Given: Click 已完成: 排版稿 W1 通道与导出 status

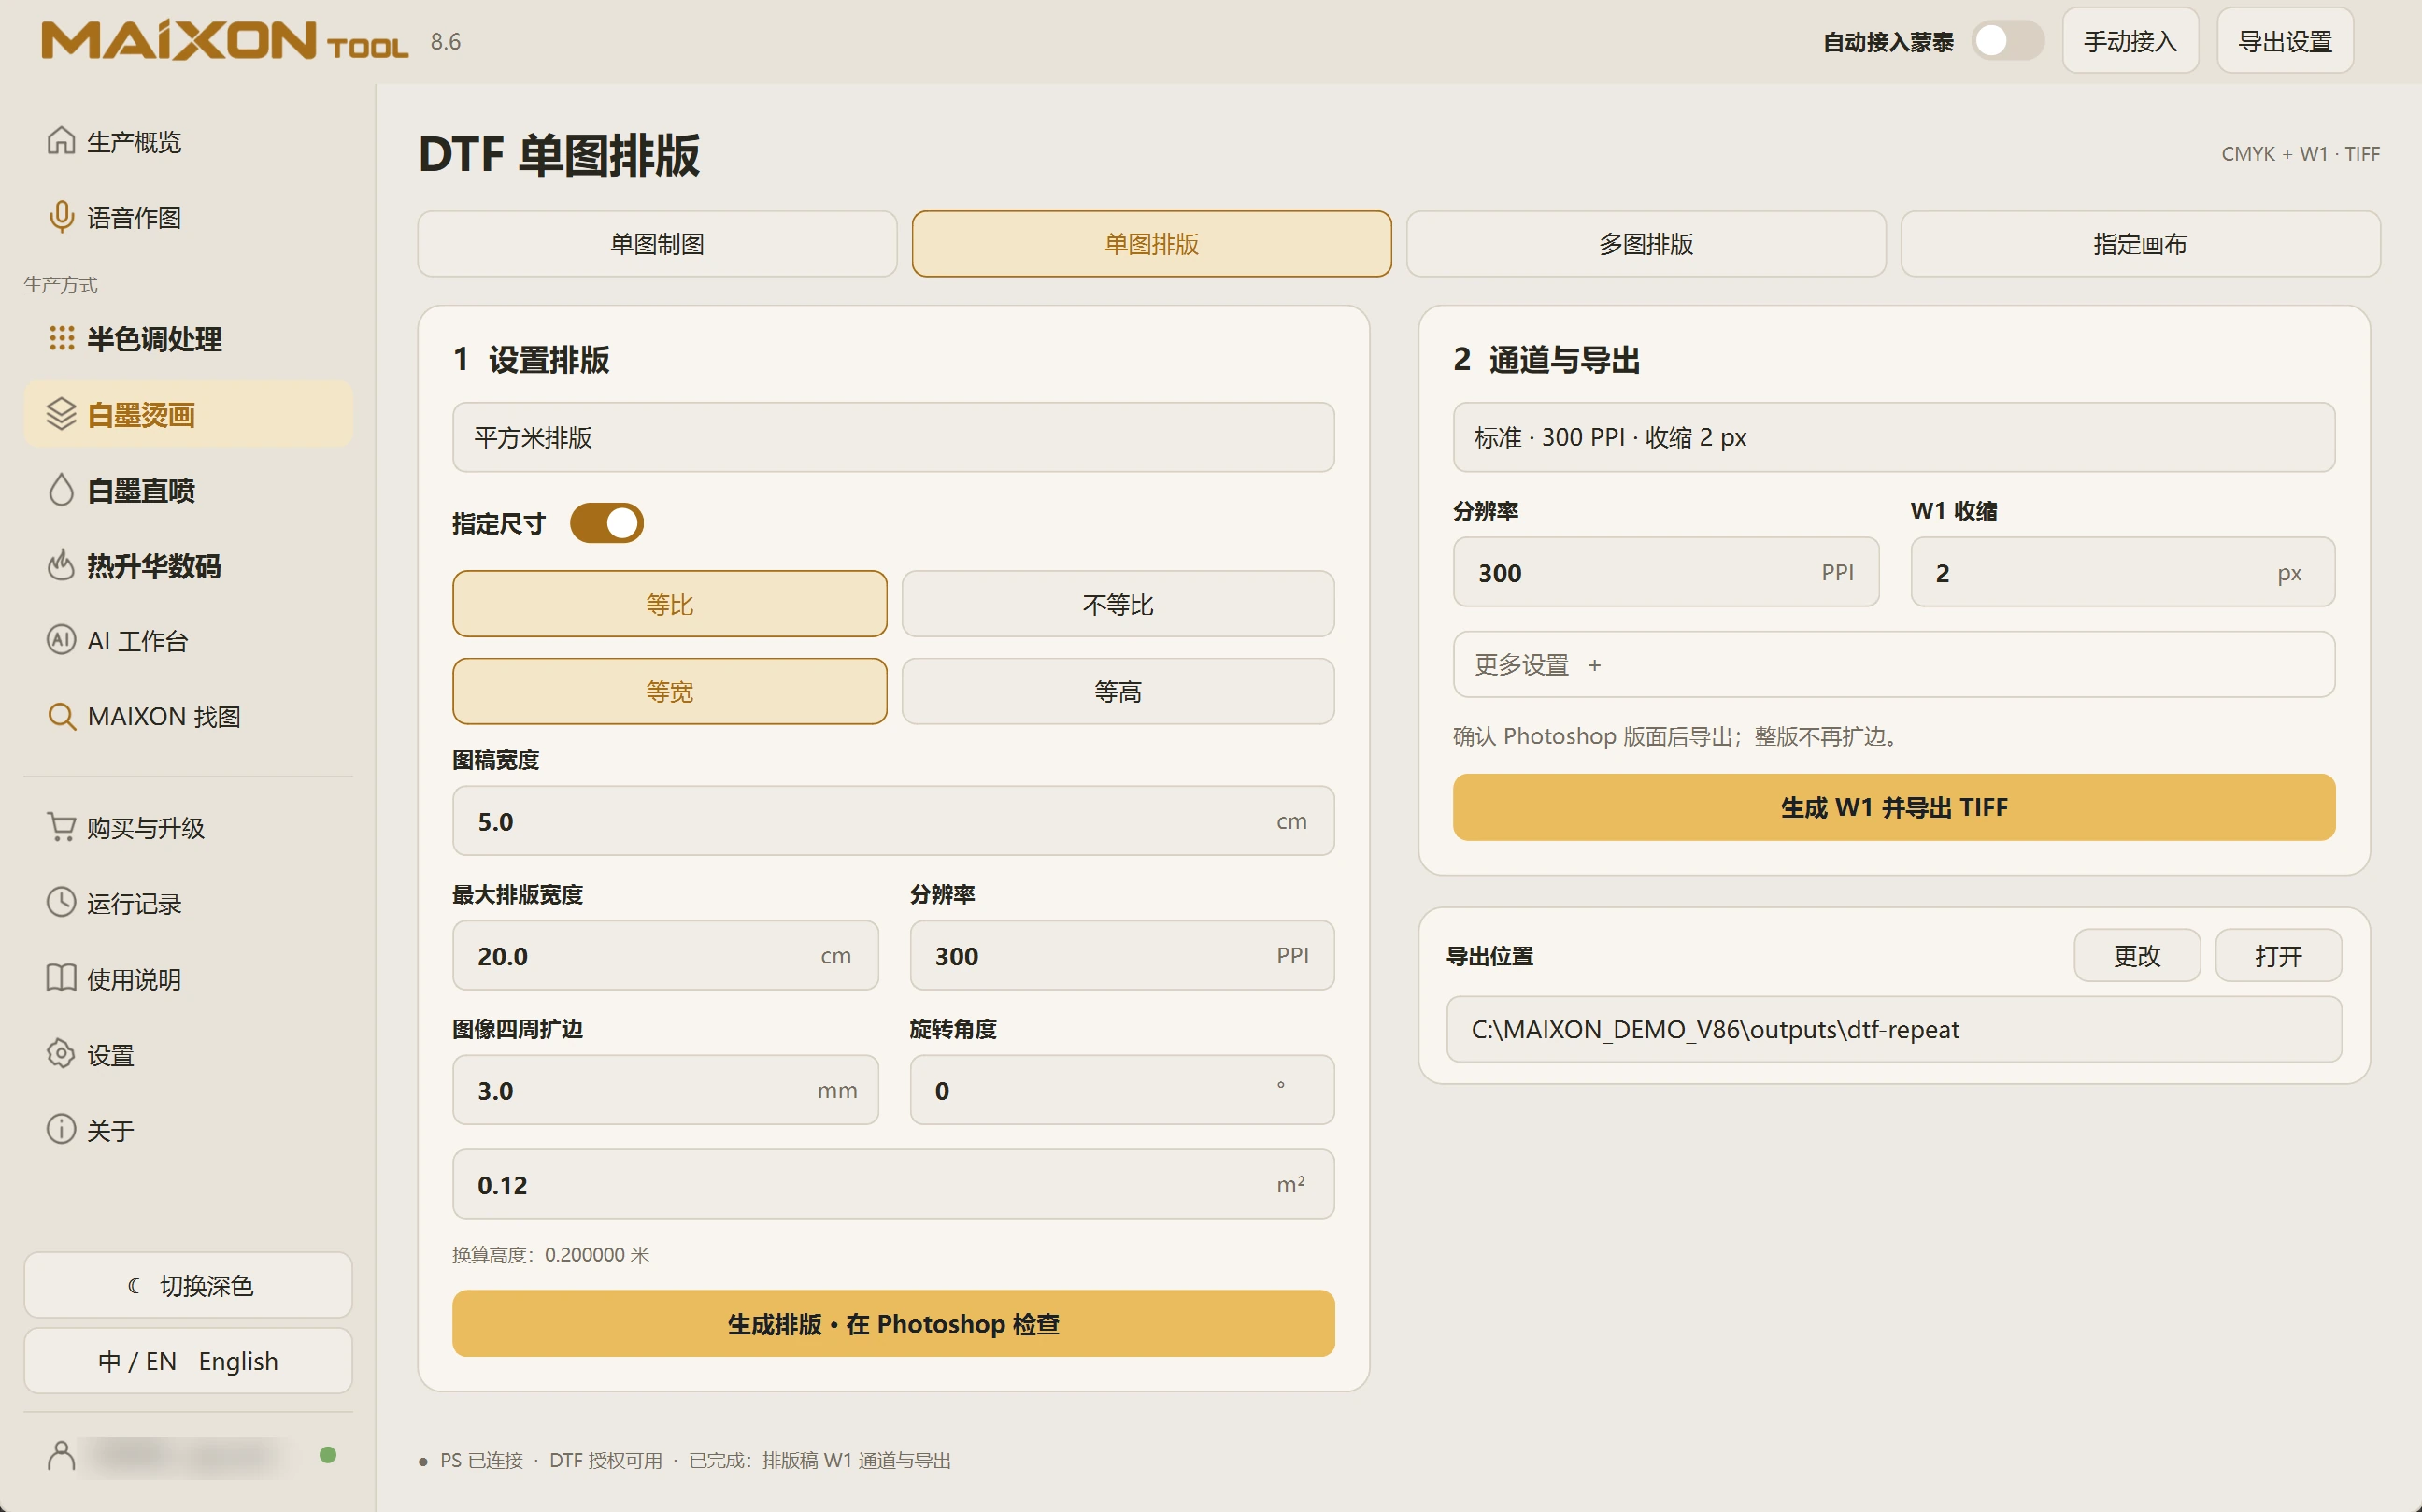Looking at the screenshot, I should point(819,1460).
